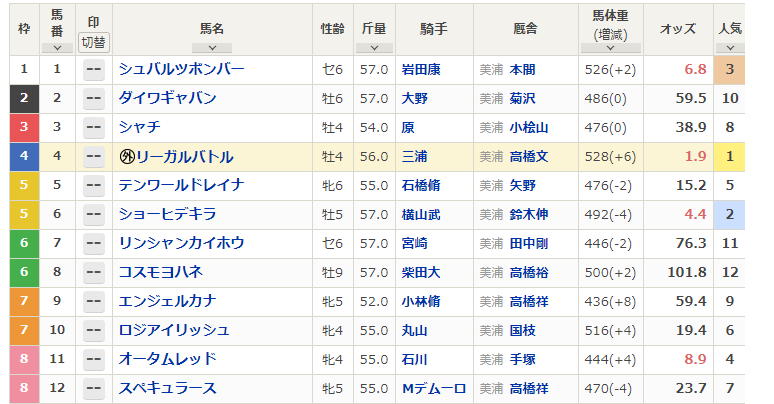Open mark selector for リーガルバトル
Screen dimensions: 774x404
pos(93,157)
